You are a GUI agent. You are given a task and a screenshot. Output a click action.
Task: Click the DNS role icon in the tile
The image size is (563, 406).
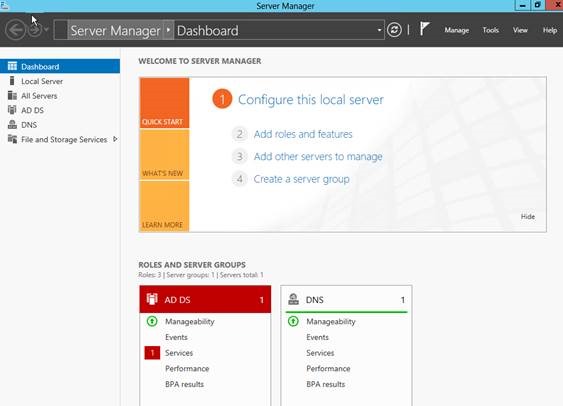pyautogui.click(x=293, y=299)
